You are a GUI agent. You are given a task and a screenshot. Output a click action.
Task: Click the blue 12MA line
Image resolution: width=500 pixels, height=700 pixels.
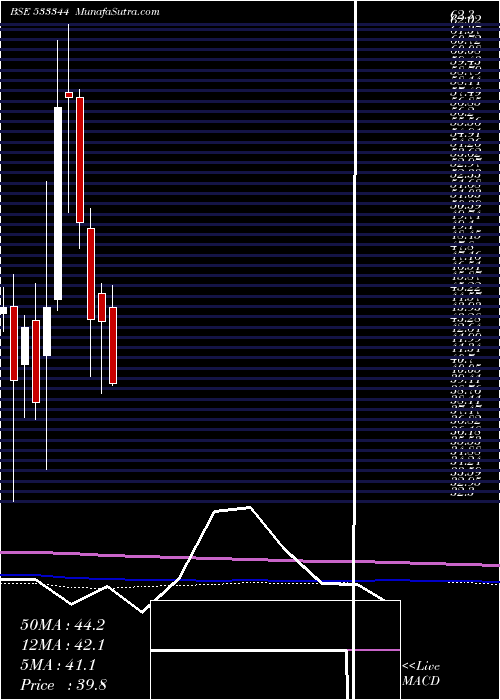(250, 580)
